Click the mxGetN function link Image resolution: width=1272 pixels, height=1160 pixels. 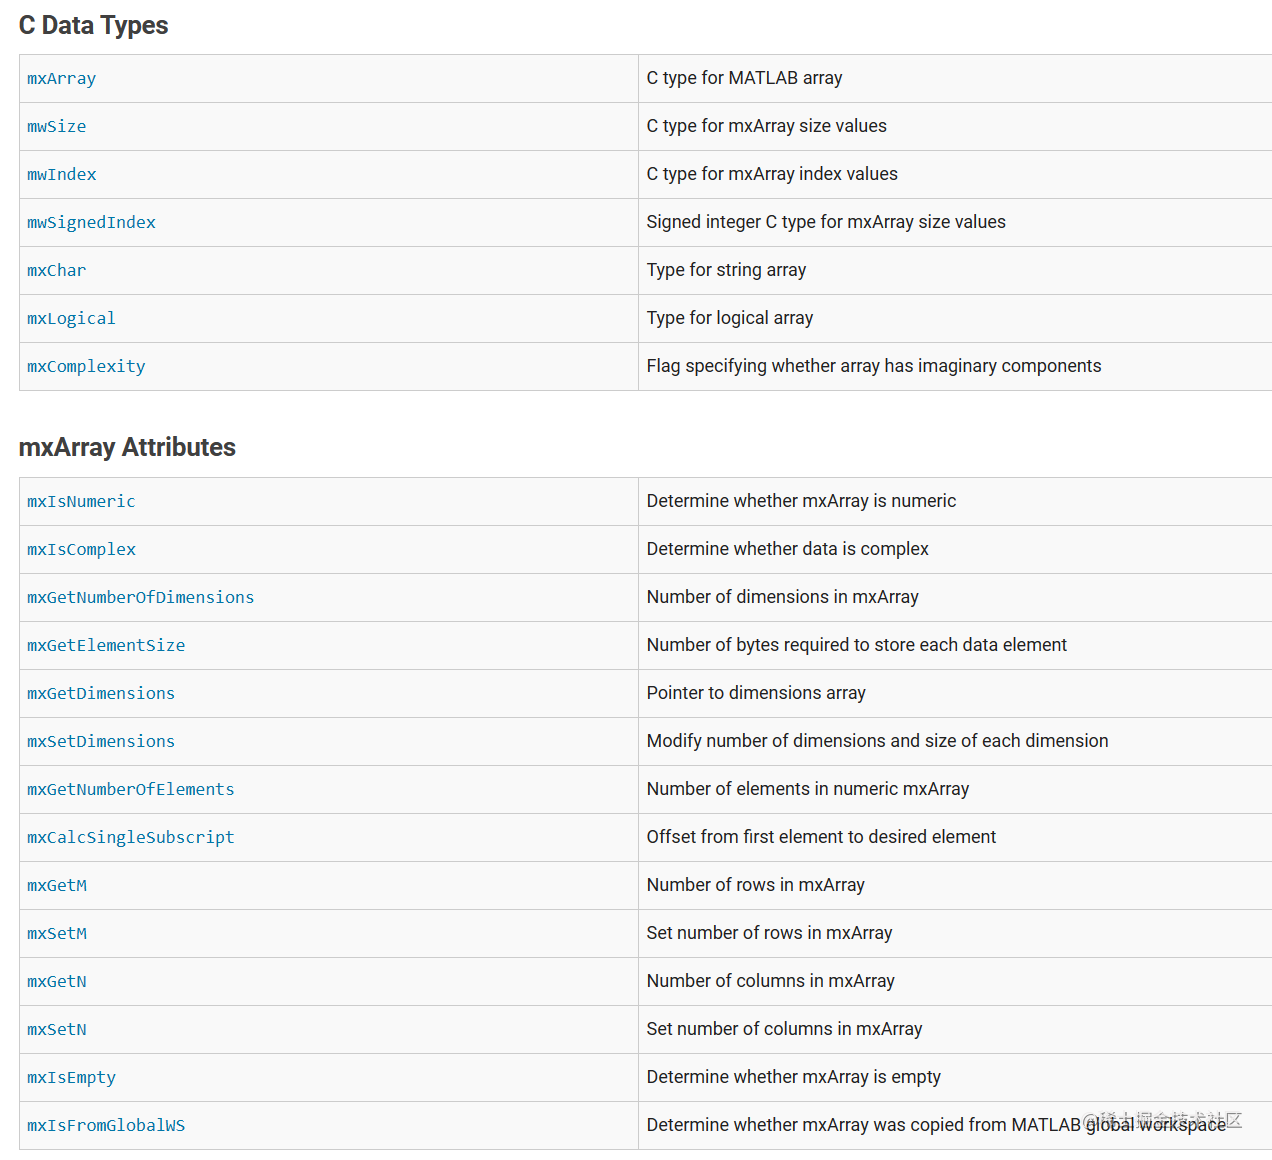coord(57,982)
